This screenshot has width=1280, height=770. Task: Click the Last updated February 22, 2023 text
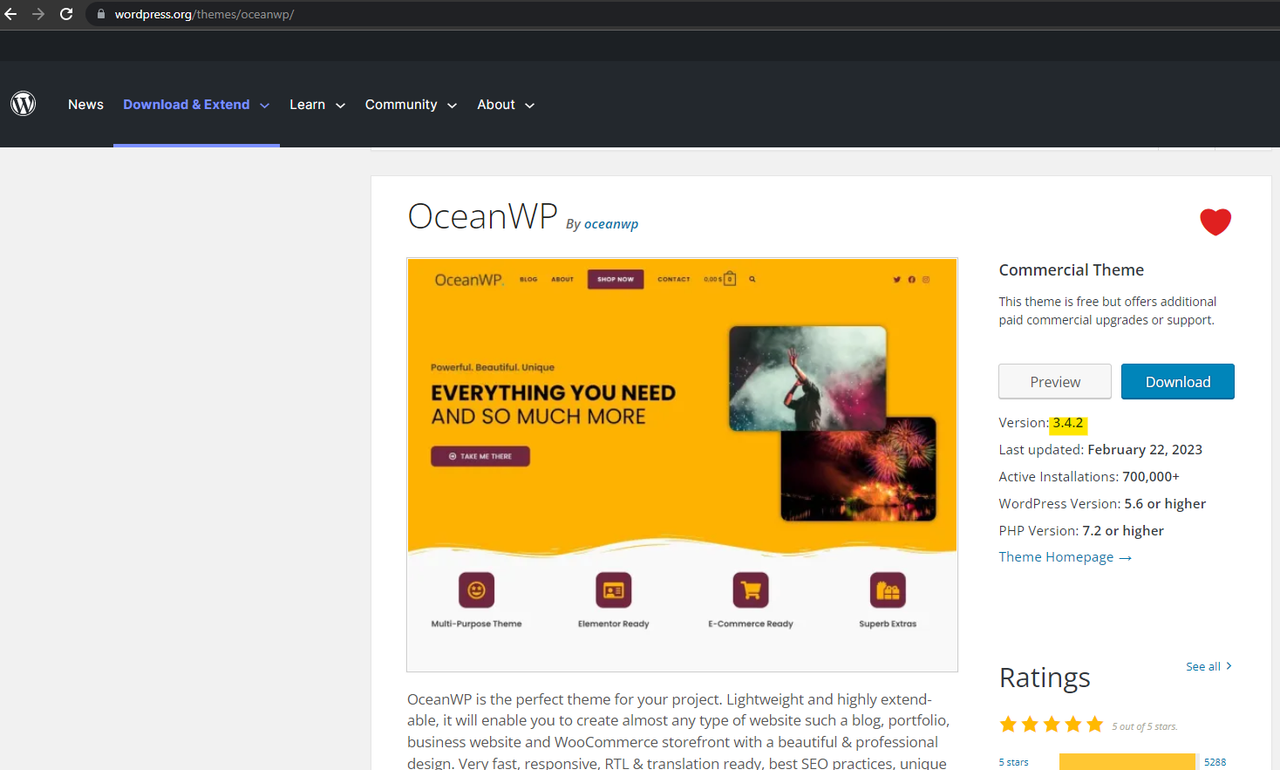pyautogui.click(x=1100, y=450)
